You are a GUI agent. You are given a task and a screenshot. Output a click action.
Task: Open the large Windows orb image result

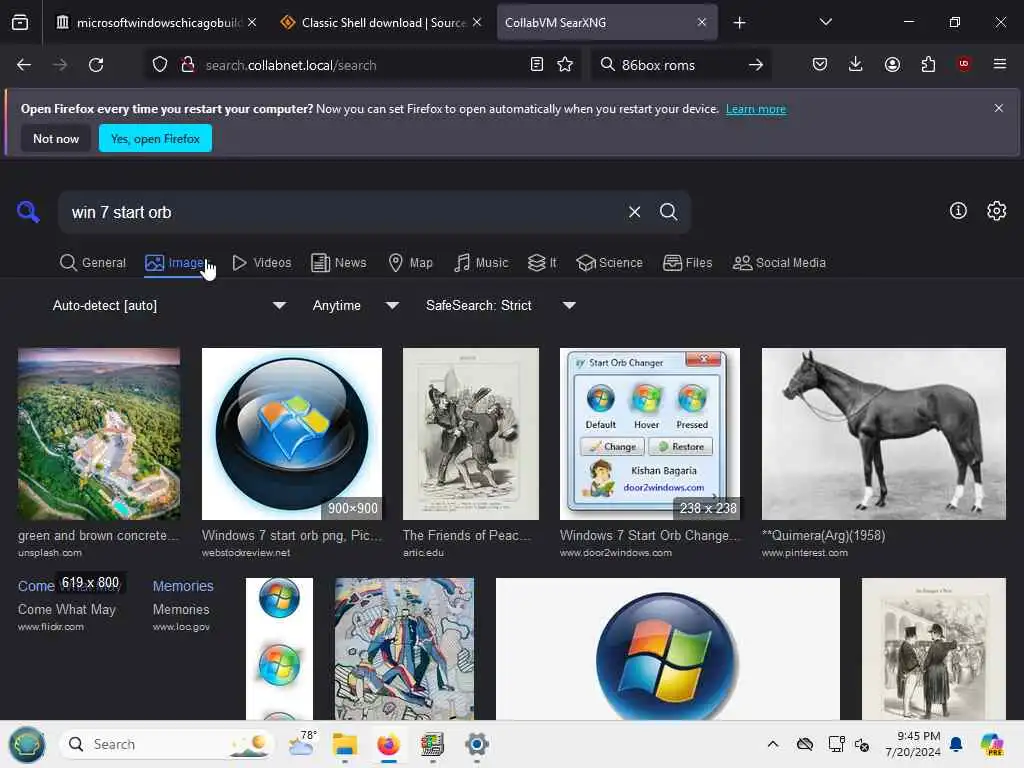click(667, 648)
